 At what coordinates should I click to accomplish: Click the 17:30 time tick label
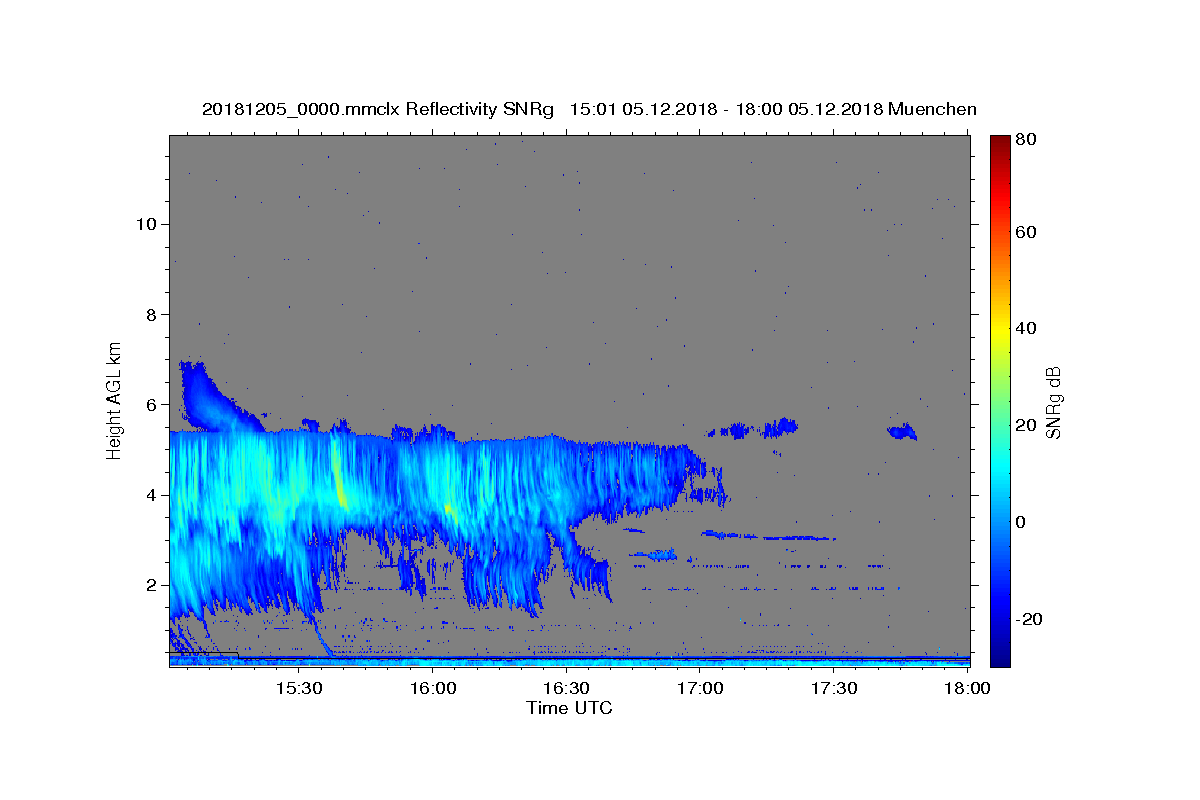pyautogui.click(x=834, y=689)
